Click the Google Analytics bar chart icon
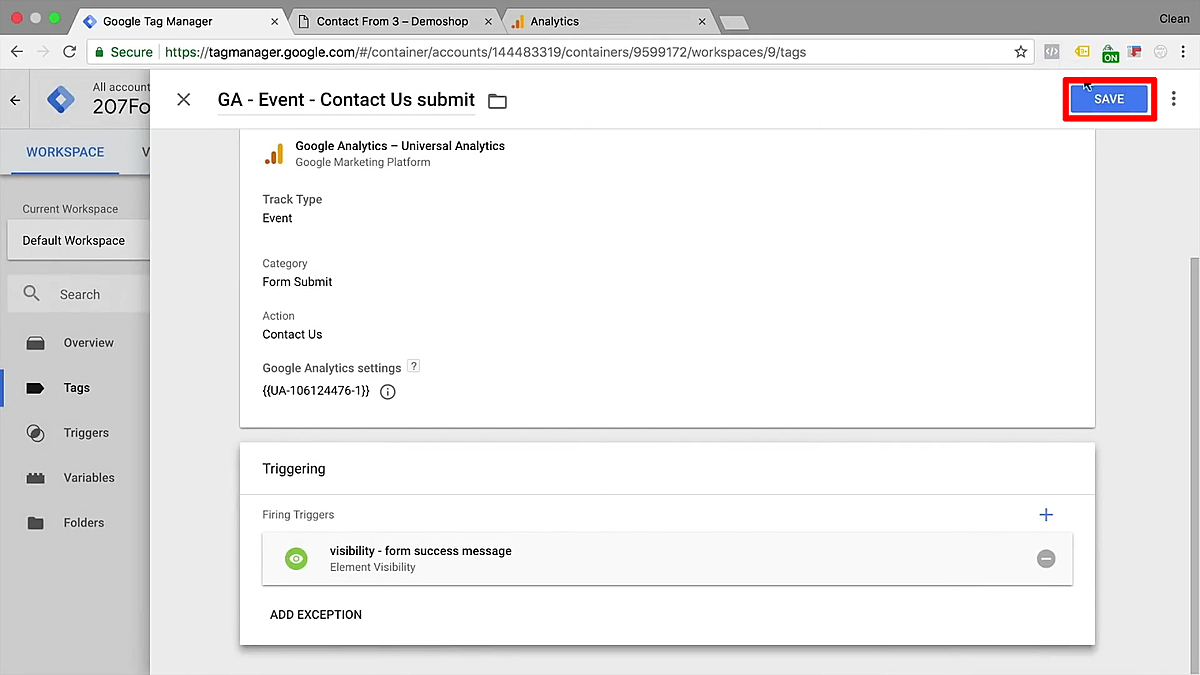 [273, 153]
